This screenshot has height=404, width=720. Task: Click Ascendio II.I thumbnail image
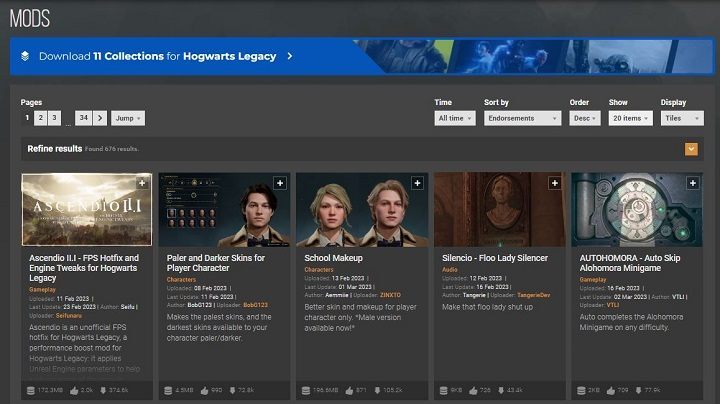[x=87, y=209]
